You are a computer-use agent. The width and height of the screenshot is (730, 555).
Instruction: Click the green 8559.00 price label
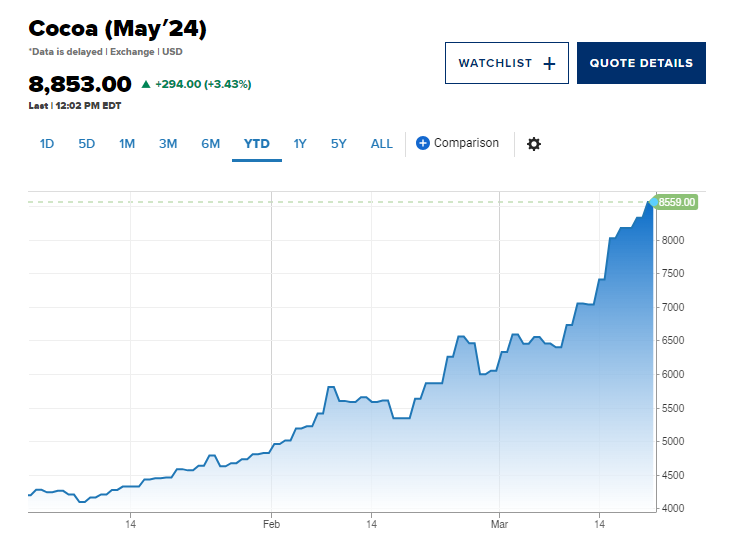pos(677,202)
